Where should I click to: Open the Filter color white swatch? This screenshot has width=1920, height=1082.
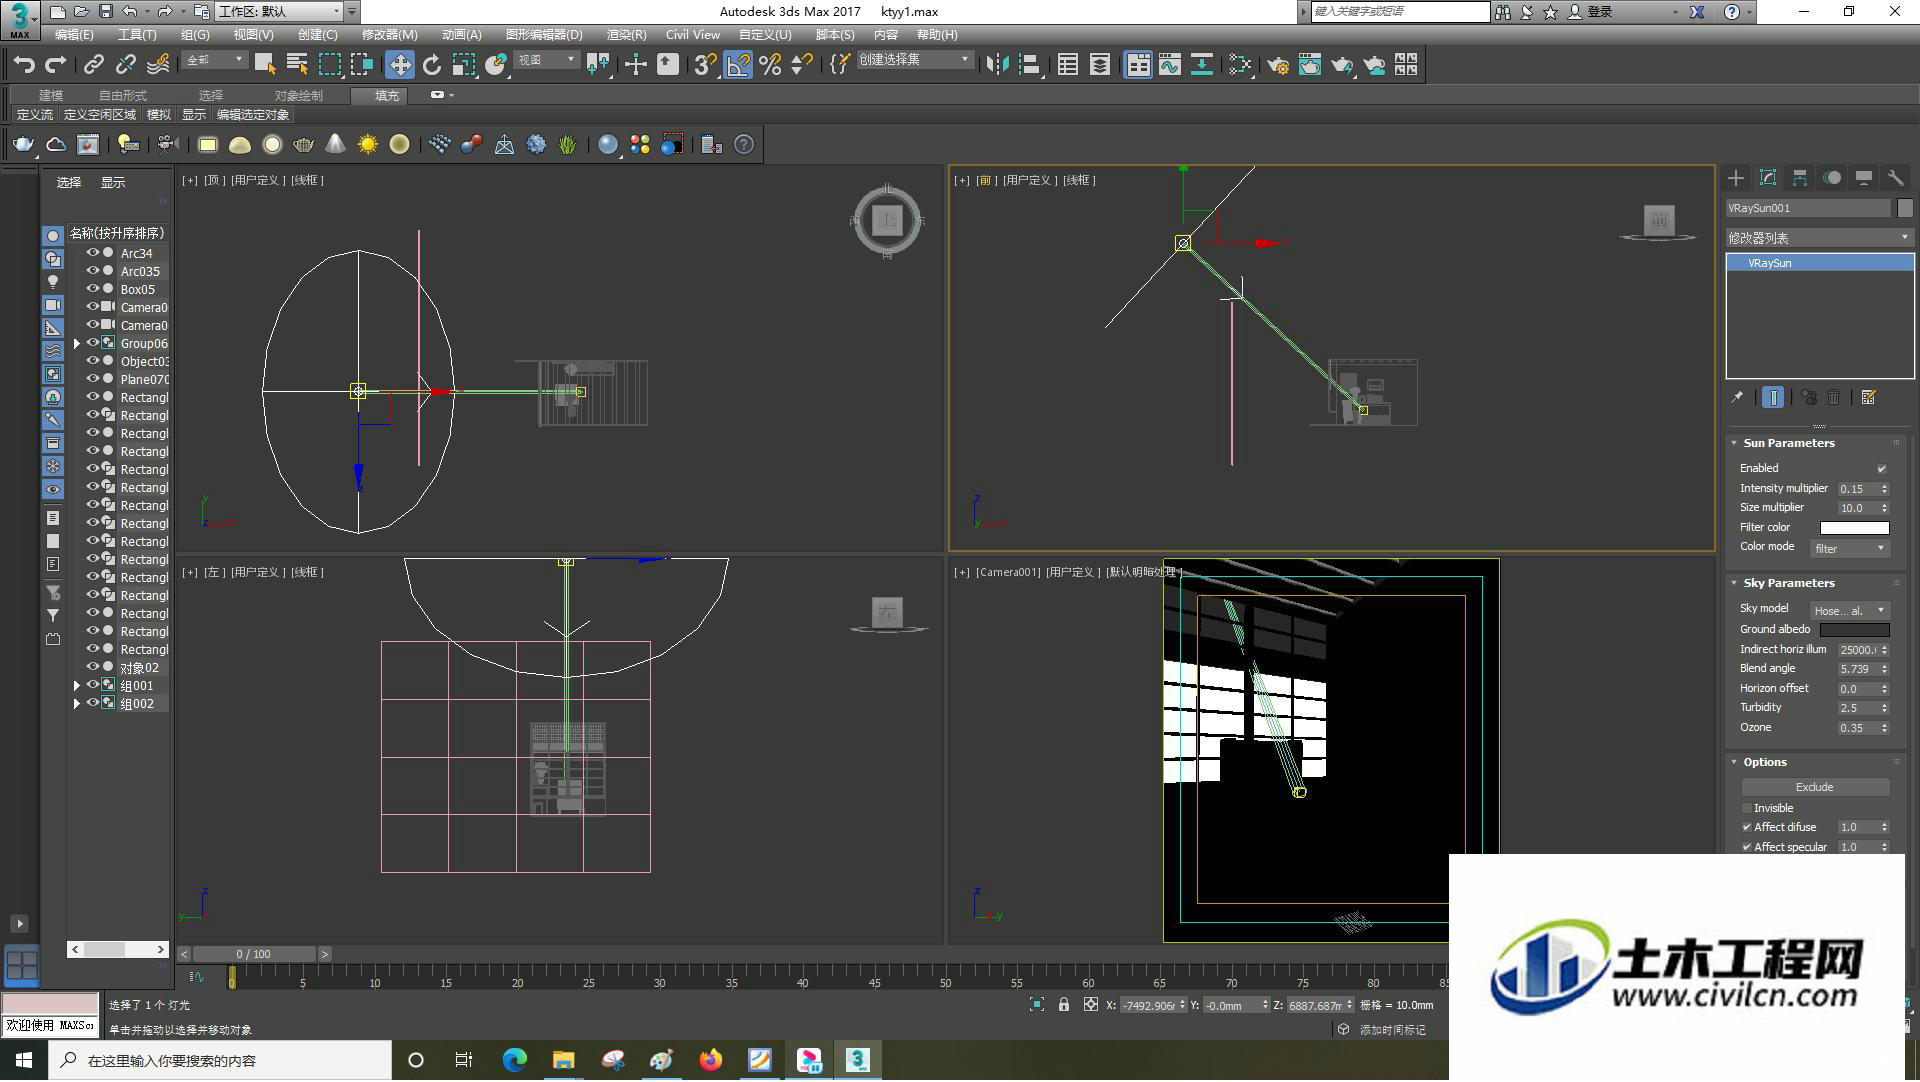pos(1854,528)
